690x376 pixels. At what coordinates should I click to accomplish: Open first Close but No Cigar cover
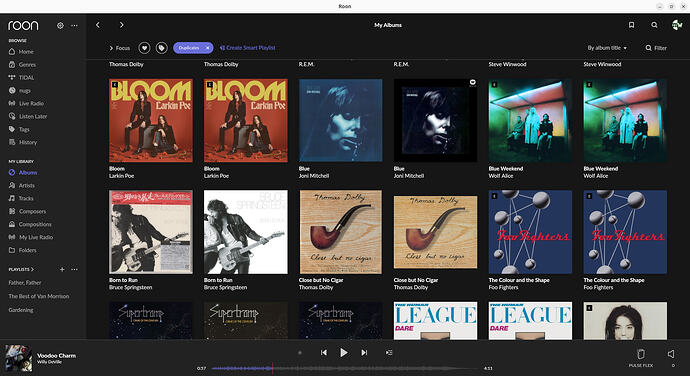(x=341, y=232)
